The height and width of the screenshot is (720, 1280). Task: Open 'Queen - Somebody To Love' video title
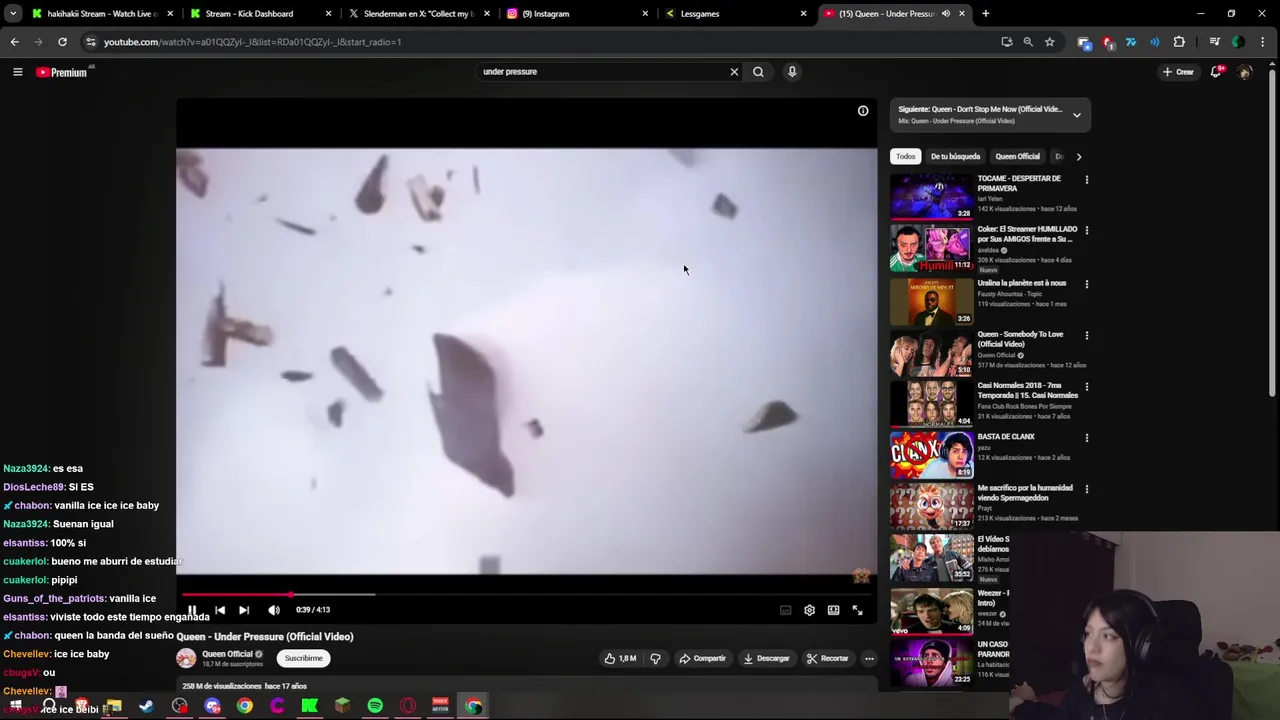coord(1020,339)
